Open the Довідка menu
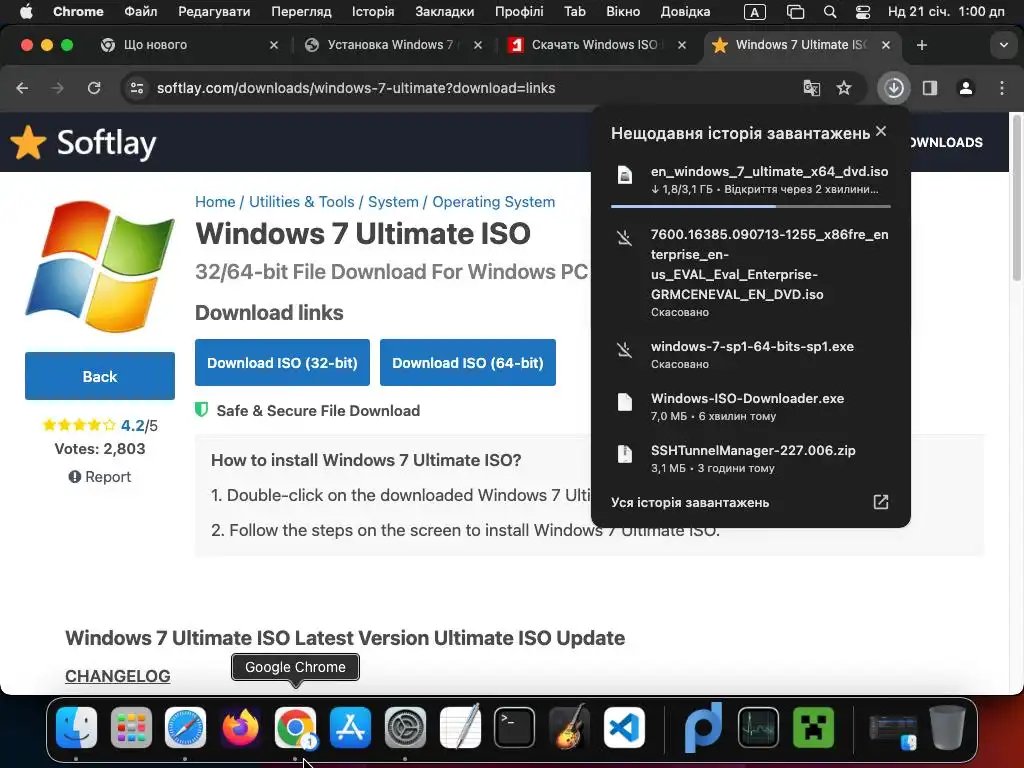This screenshot has height=768, width=1024. tap(685, 11)
